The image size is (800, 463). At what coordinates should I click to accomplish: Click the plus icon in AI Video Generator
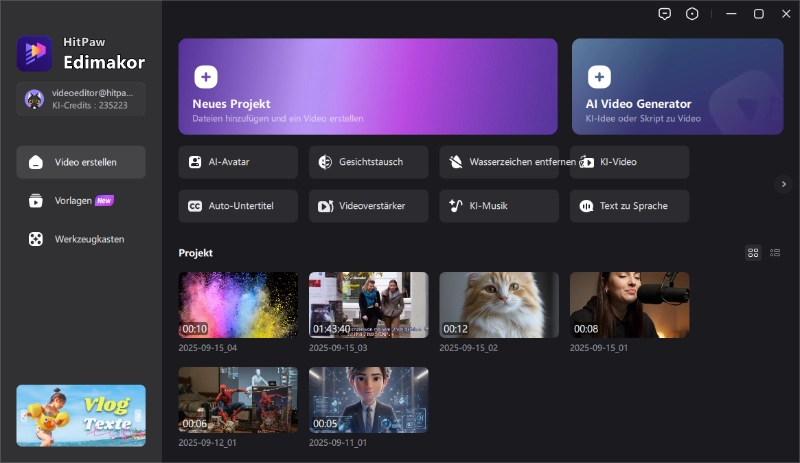599,77
